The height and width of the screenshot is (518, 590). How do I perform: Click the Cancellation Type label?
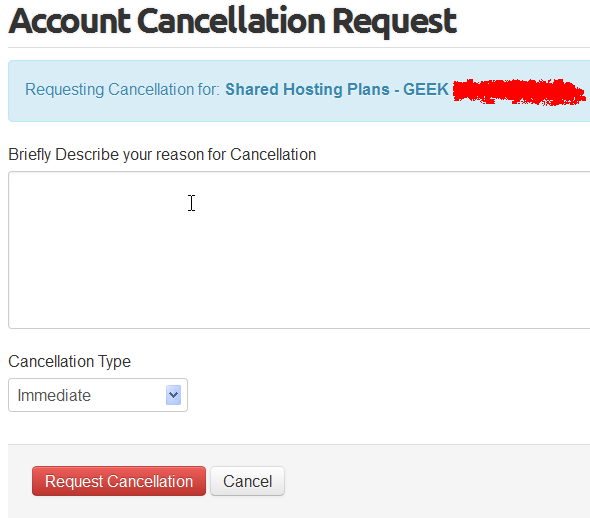[x=70, y=362]
